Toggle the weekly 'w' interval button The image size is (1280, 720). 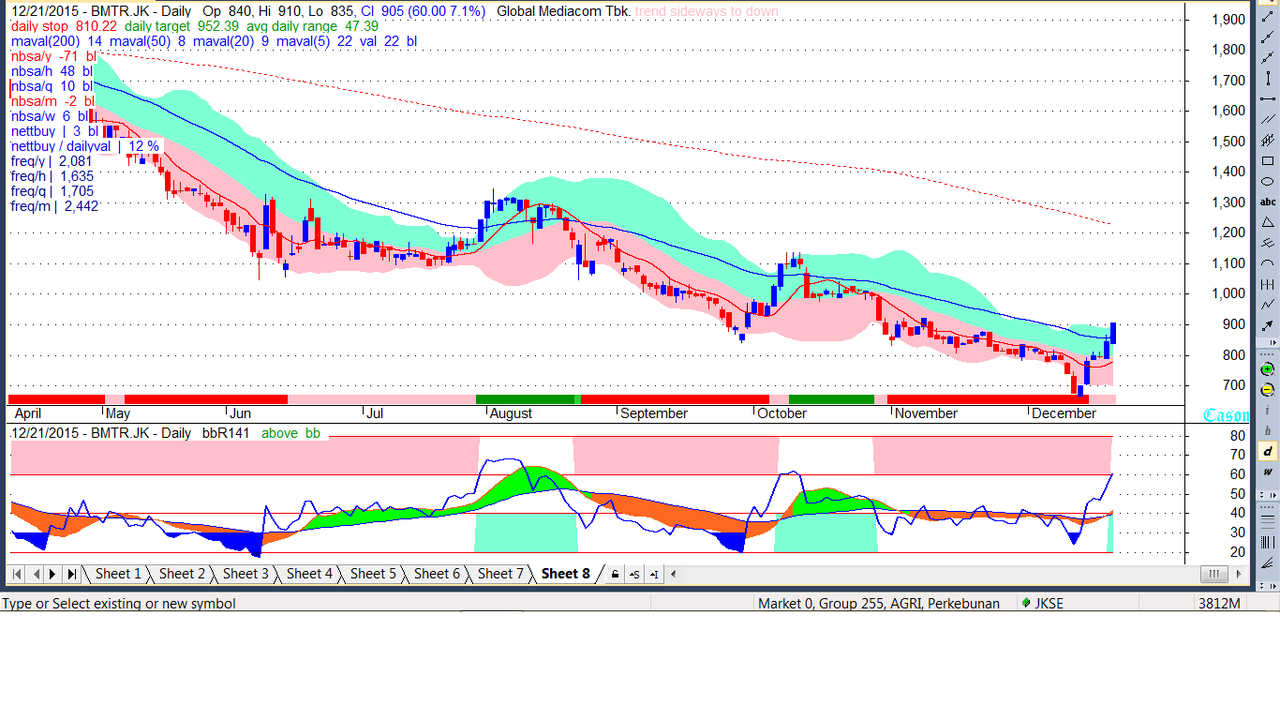(x=1267, y=472)
